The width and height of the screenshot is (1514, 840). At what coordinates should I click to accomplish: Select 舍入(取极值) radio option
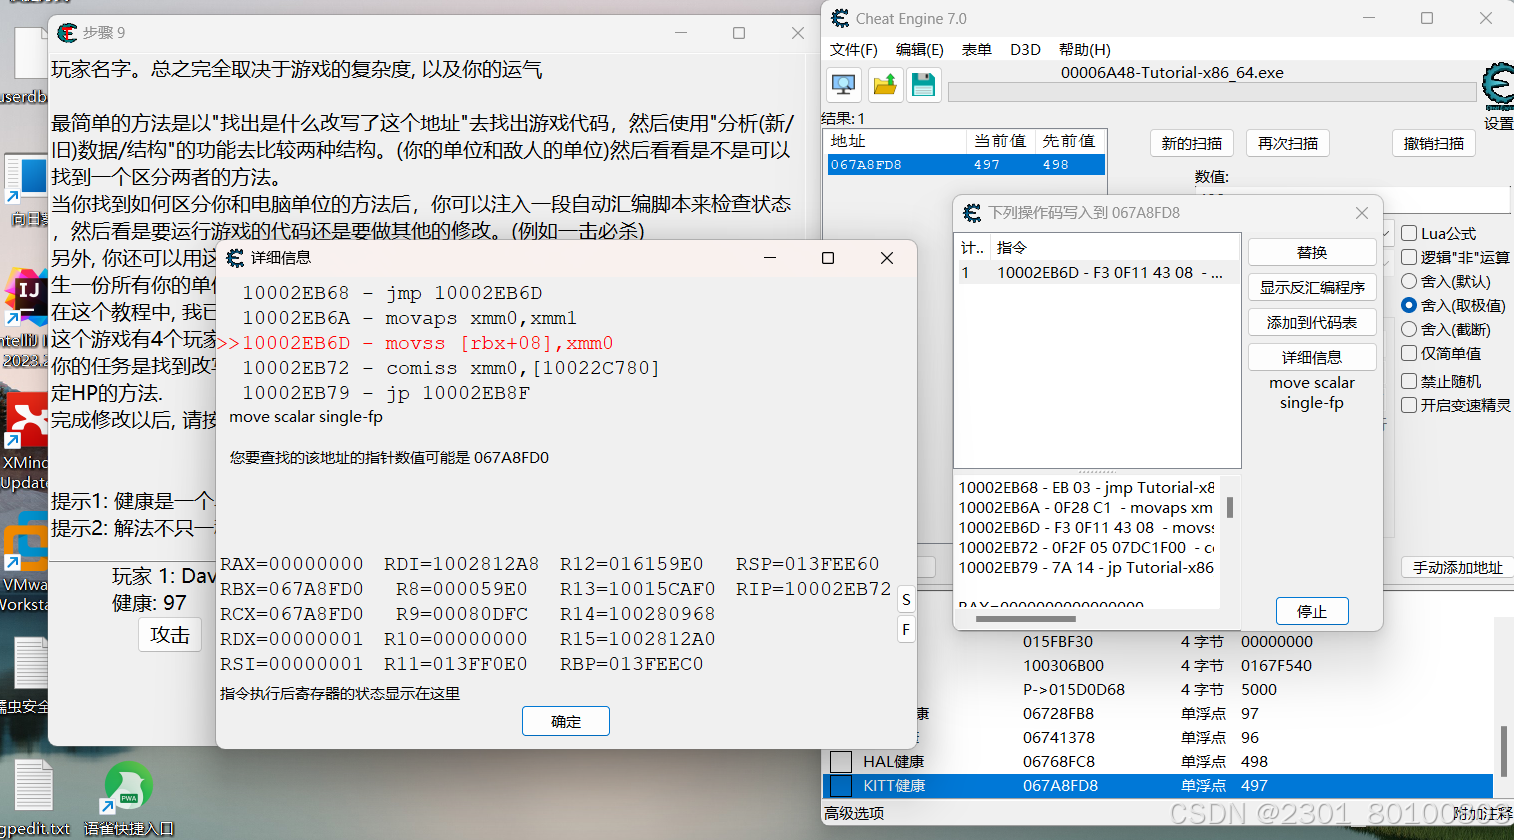click(1409, 305)
